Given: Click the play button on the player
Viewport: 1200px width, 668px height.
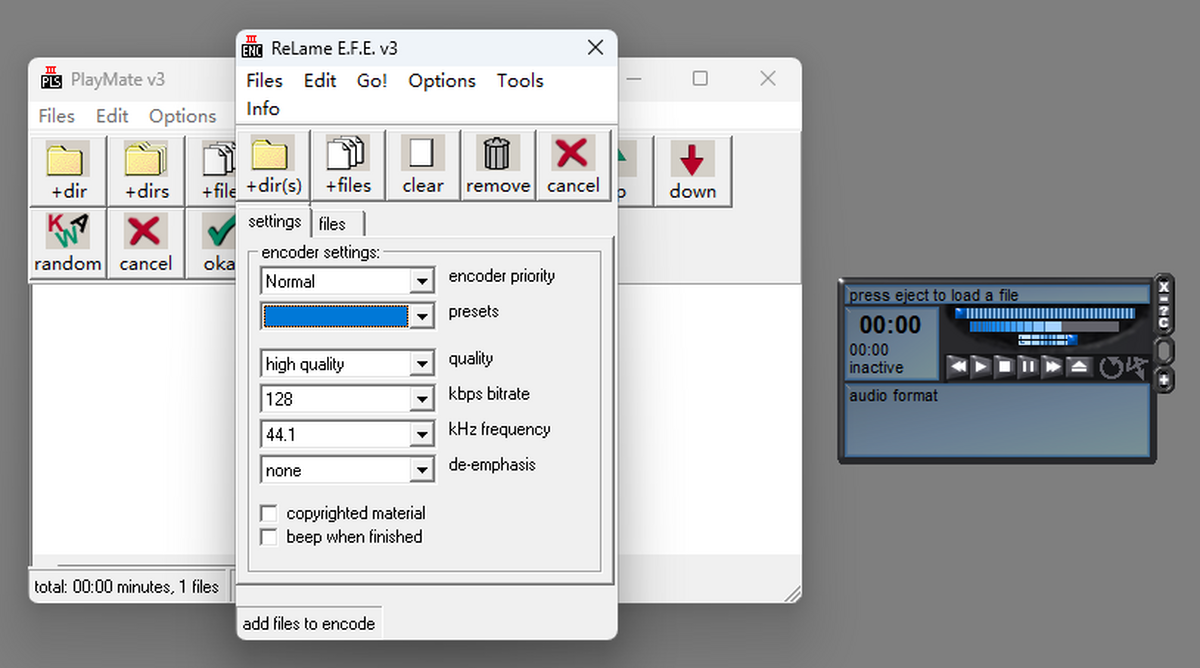Looking at the screenshot, I should (x=981, y=367).
